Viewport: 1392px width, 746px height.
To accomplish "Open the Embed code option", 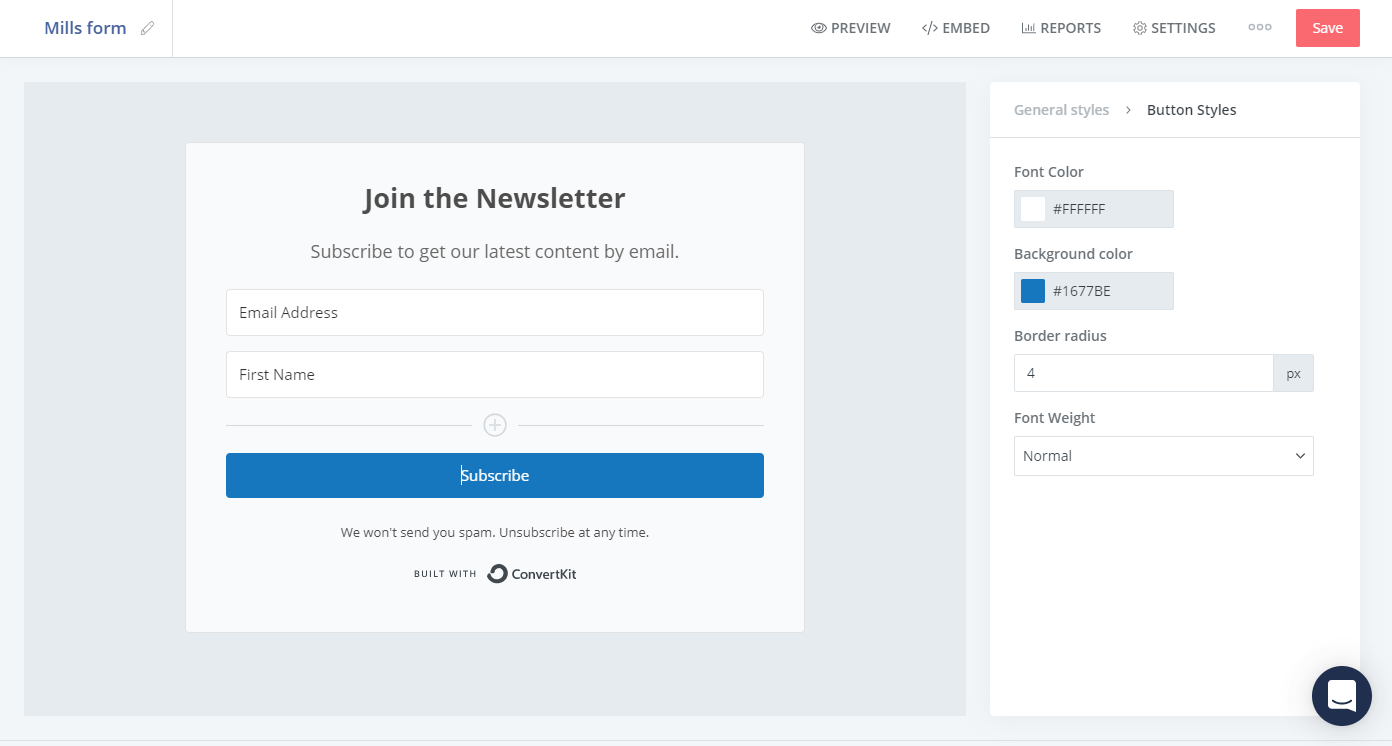I will (956, 28).
